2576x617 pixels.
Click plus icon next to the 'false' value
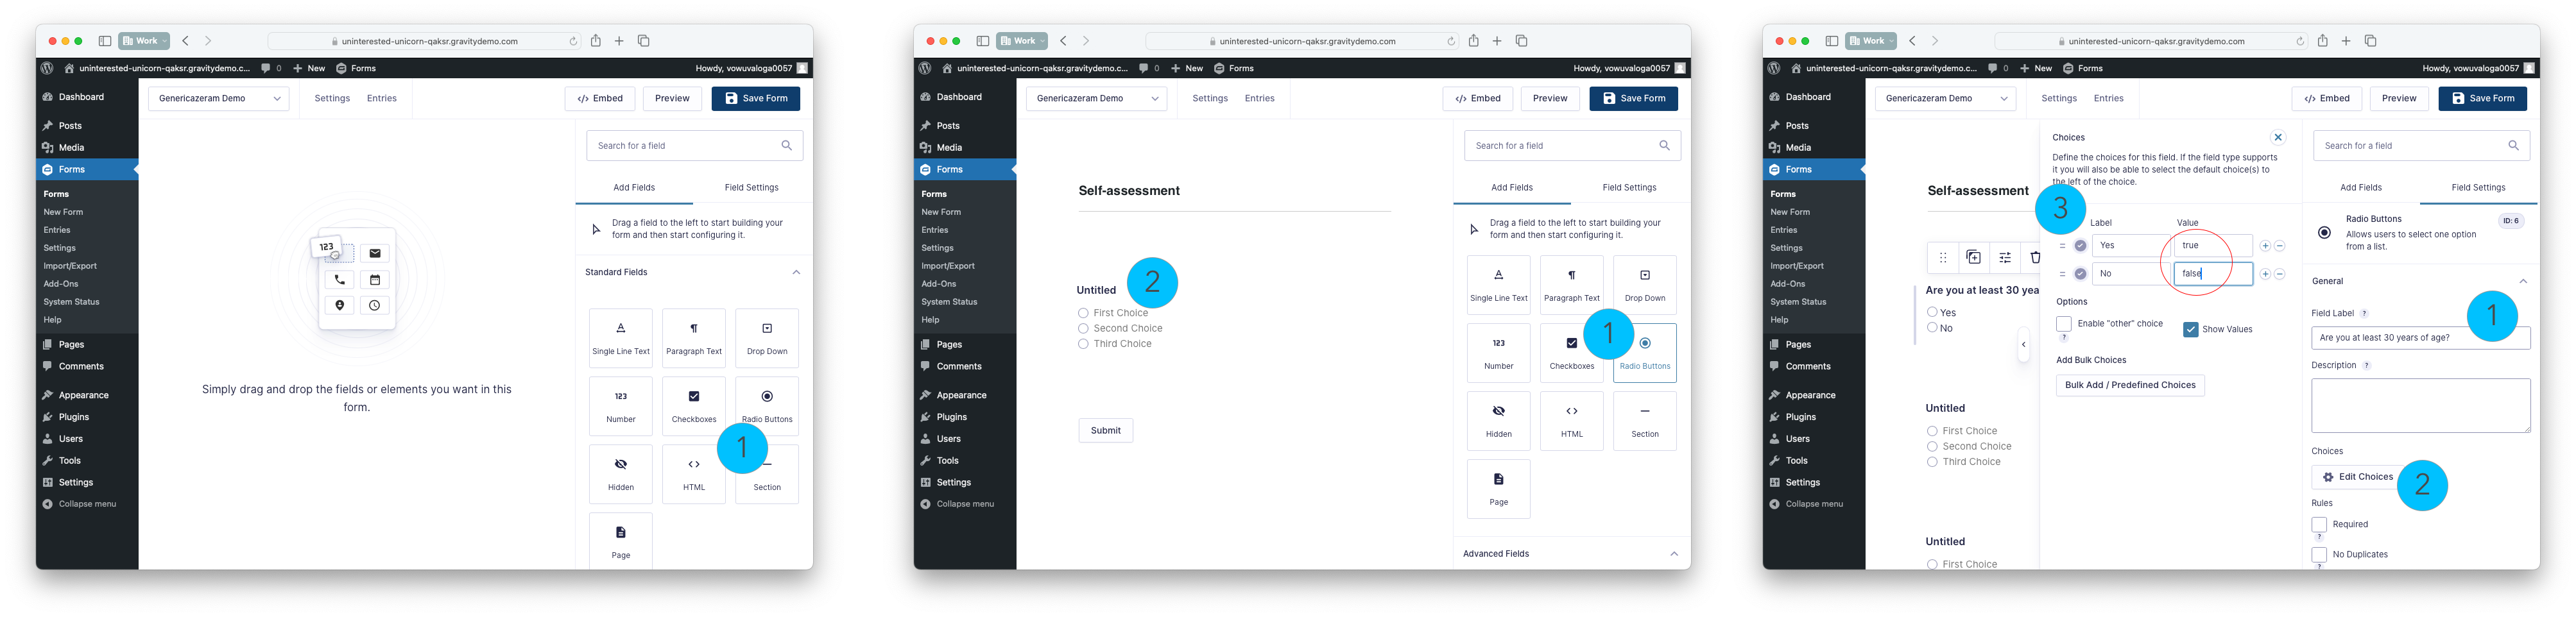point(2265,274)
